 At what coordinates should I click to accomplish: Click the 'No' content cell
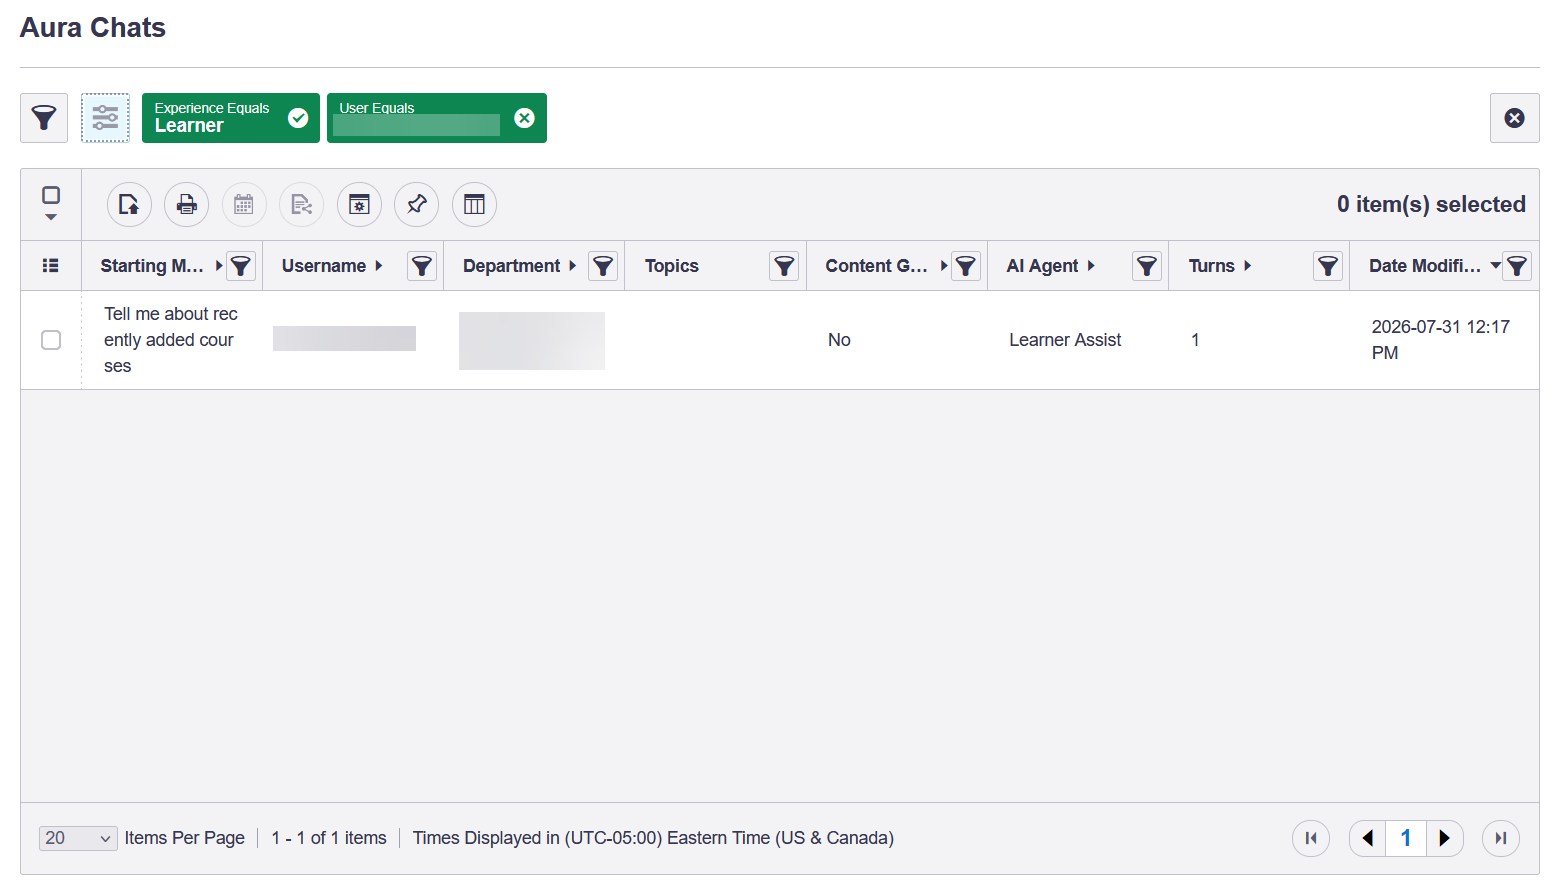[839, 340]
